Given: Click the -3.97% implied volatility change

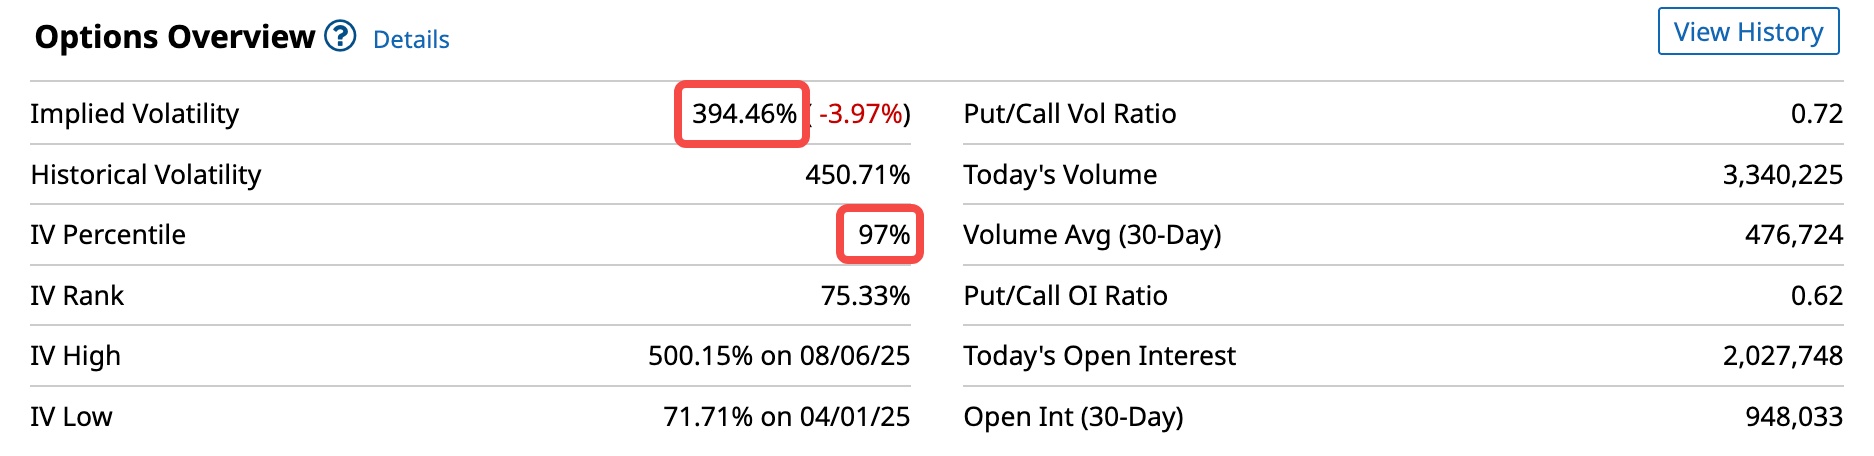Looking at the screenshot, I should [861, 114].
